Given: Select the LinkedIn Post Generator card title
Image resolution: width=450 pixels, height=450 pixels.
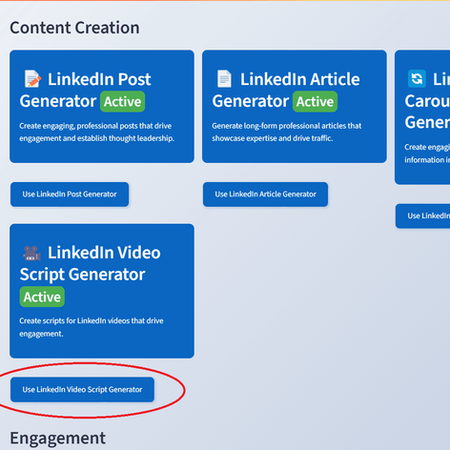Looking at the screenshot, I should pyautogui.click(x=85, y=90).
